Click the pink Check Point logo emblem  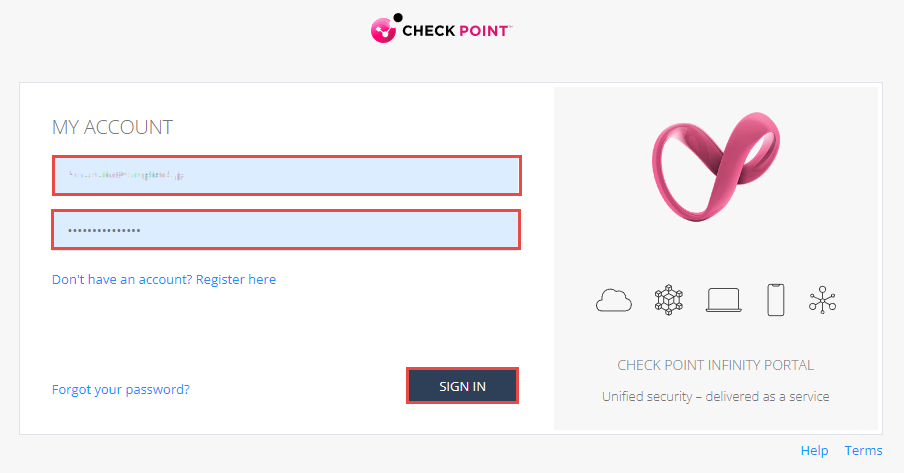(383, 32)
